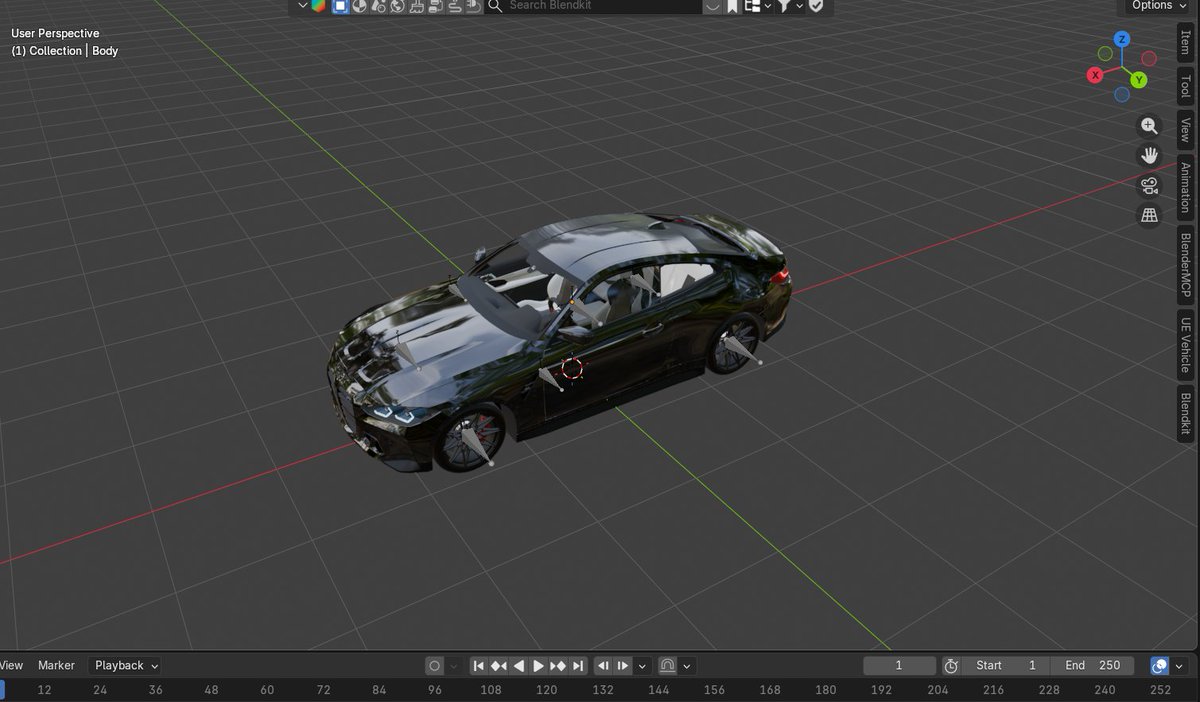
Task: Open the timeline overlay options dropdown
Action: 1179,666
